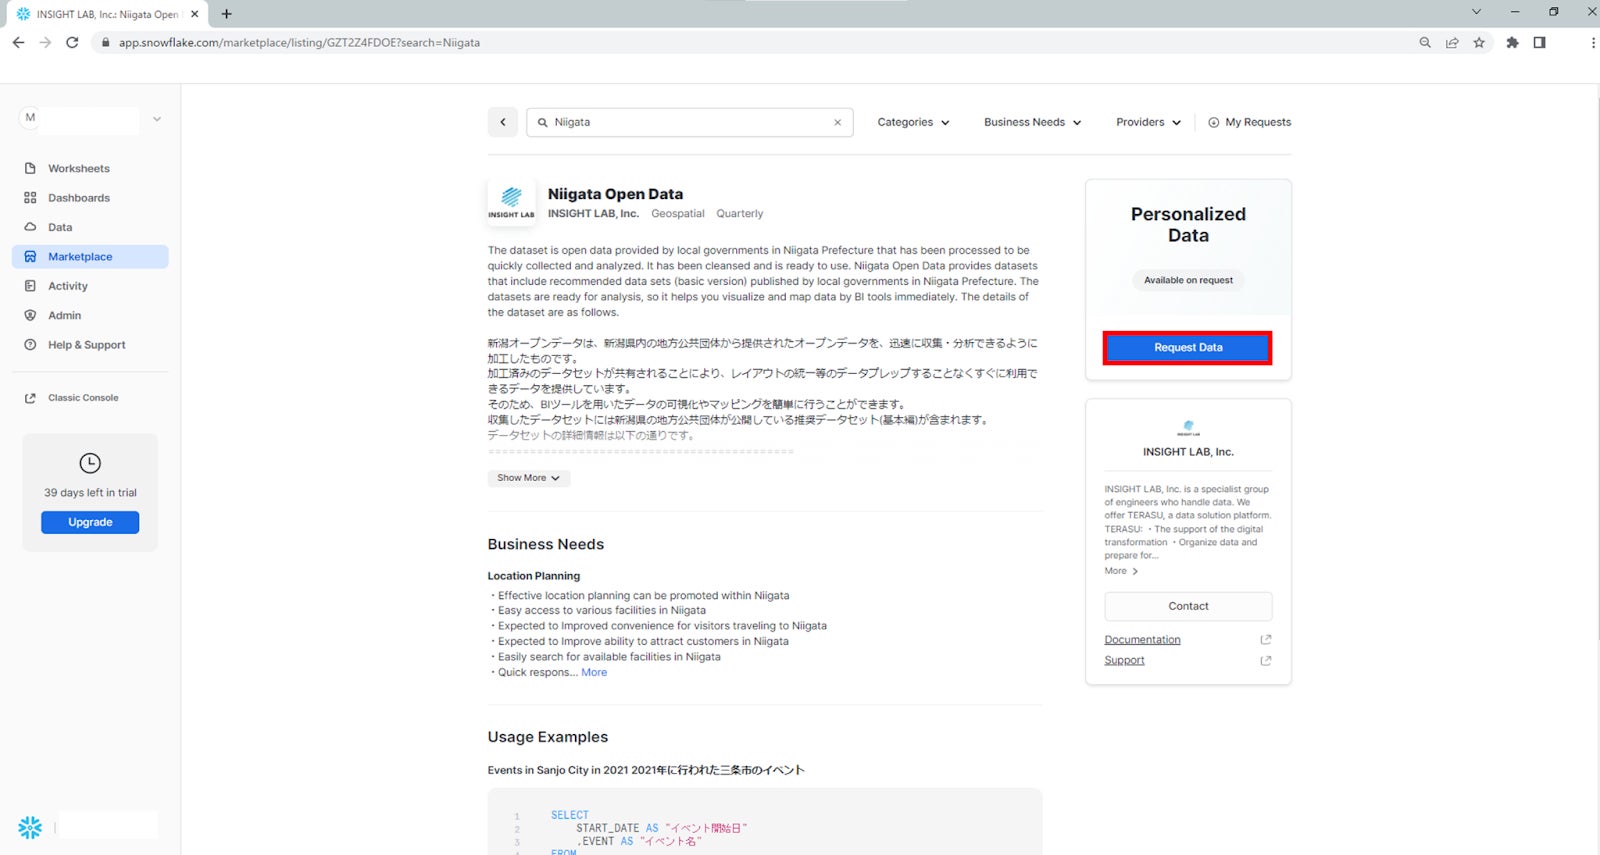This screenshot has width=1600, height=855.
Task: Click the Contact button
Action: [1188, 606]
